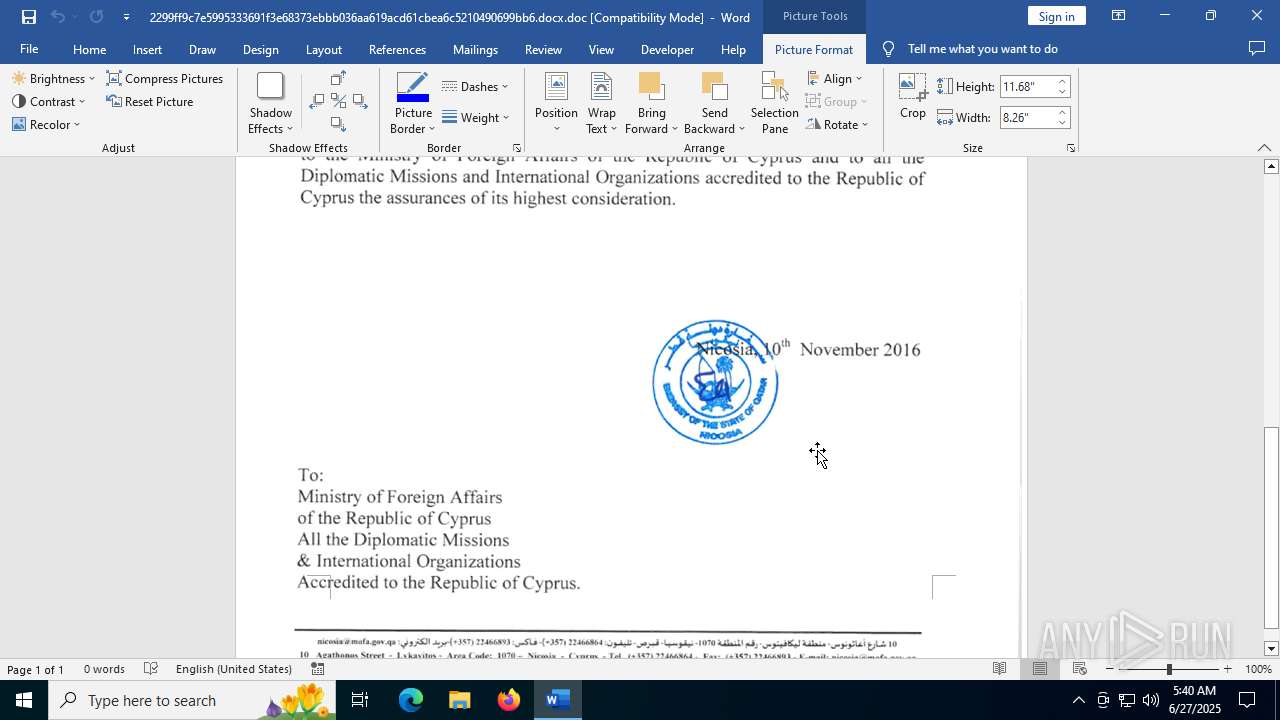This screenshot has width=1280, height=720.
Task: Nudge shadow right icon
Action: [x=360, y=101]
